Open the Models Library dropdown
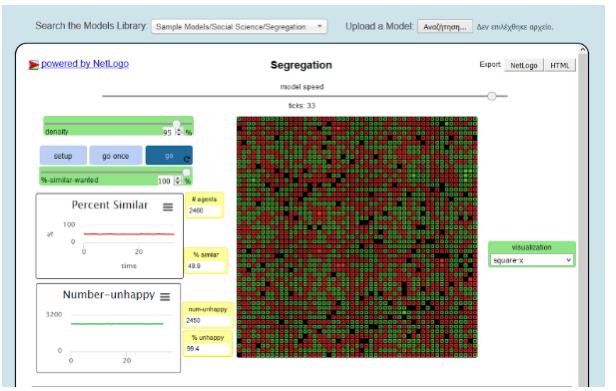Image resolution: width=616 pixels, height=391 pixels. point(239,27)
